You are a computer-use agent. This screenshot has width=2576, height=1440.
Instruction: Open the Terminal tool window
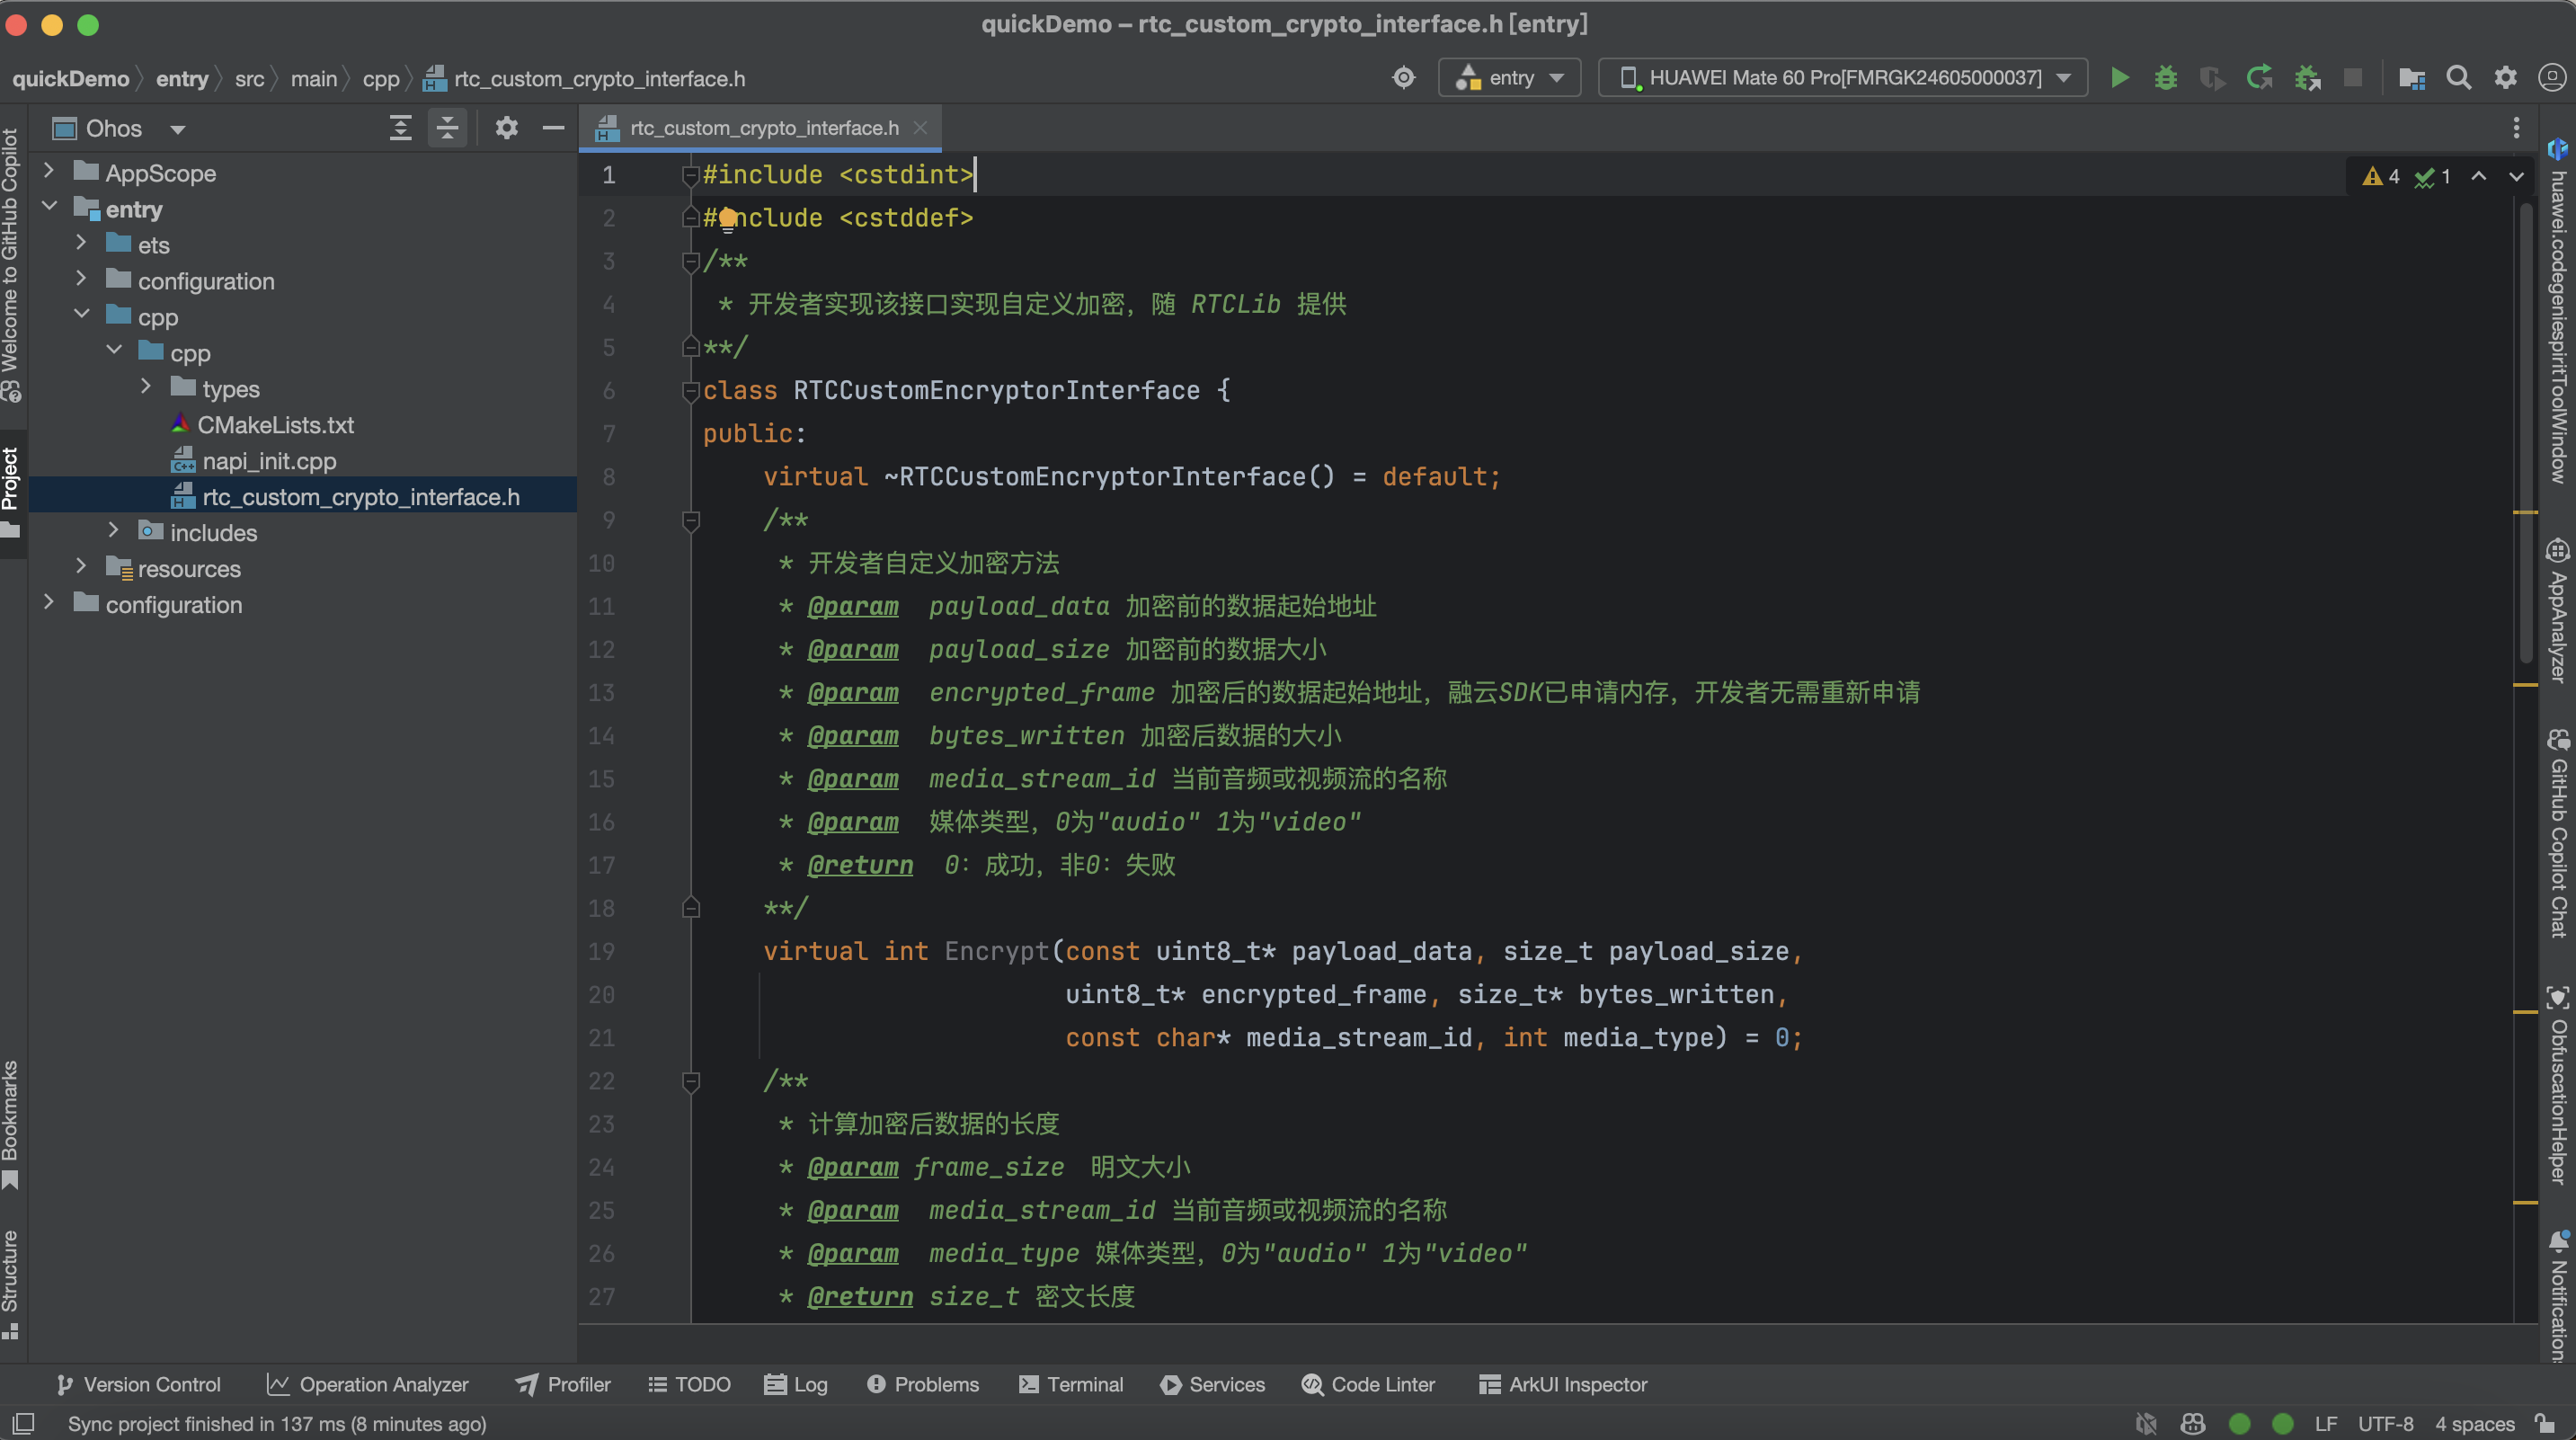1071,1385
